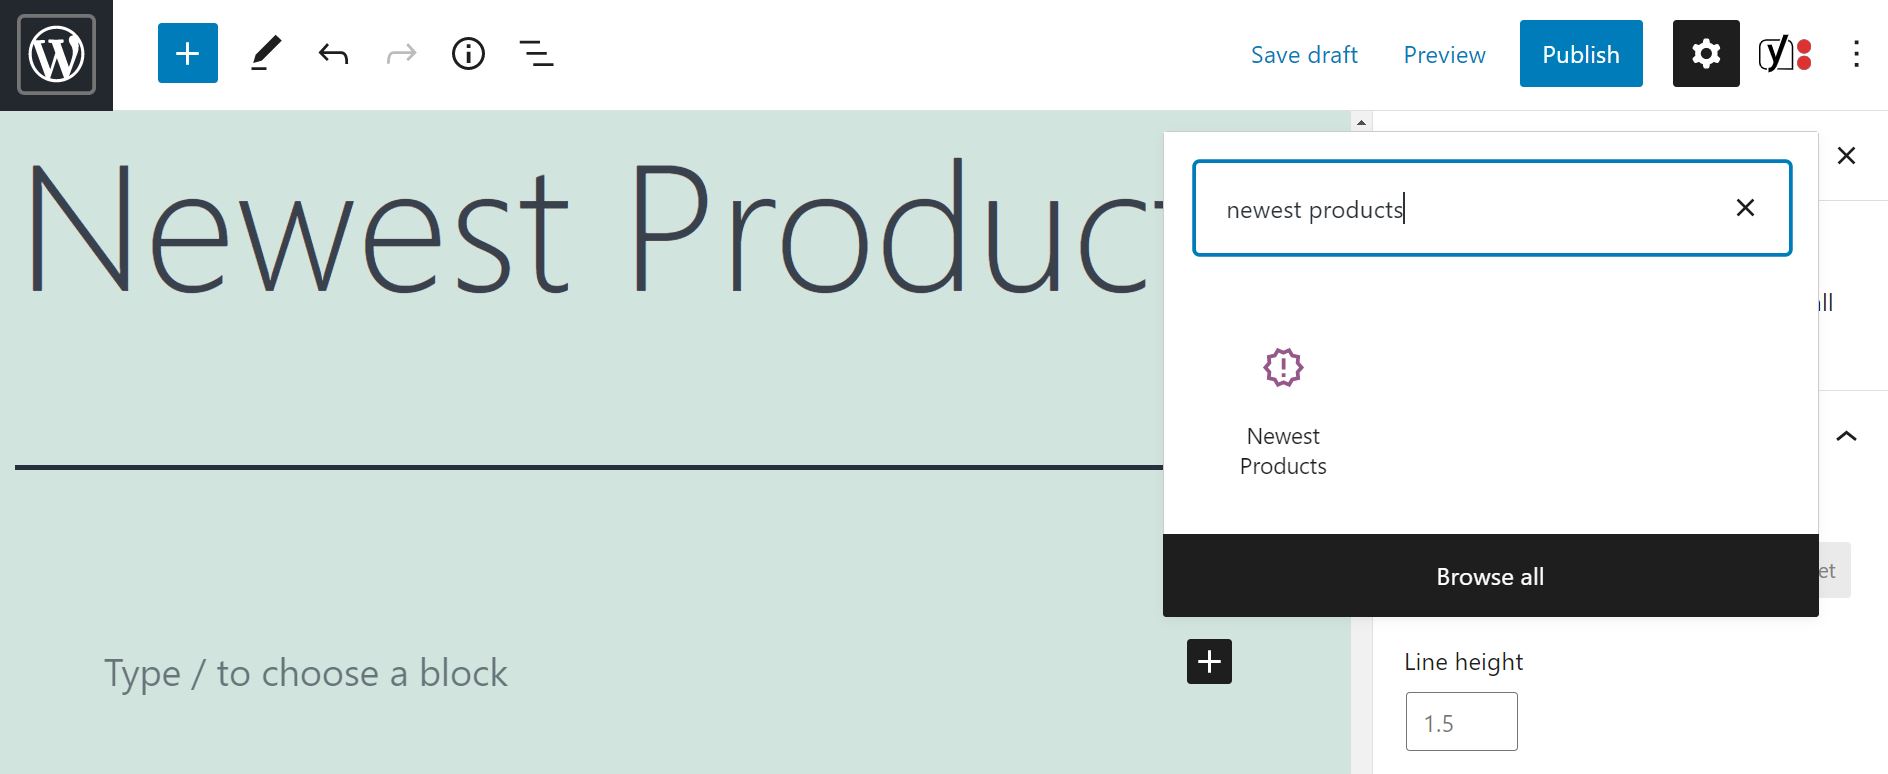This screenshot has width=1888, height=774.
Task: Open the block inserter with the plus icon
Action: 187,53
